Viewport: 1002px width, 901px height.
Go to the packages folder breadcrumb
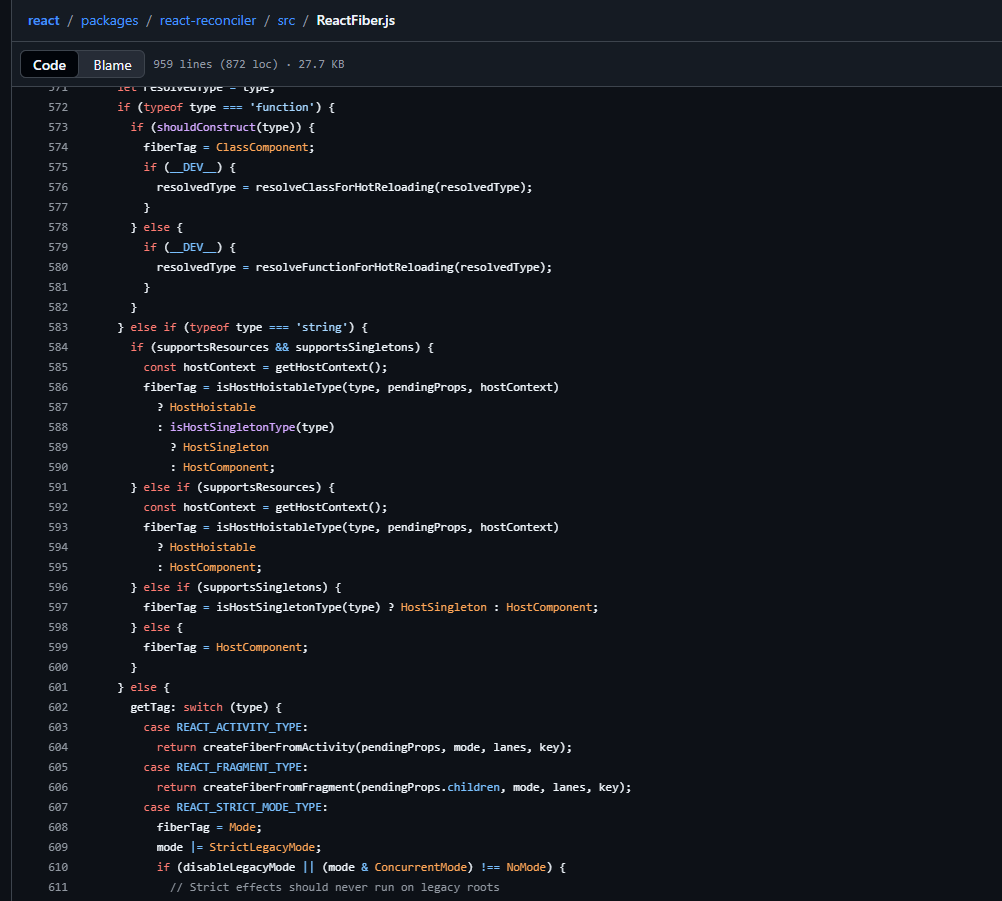[x=109, y=20]
